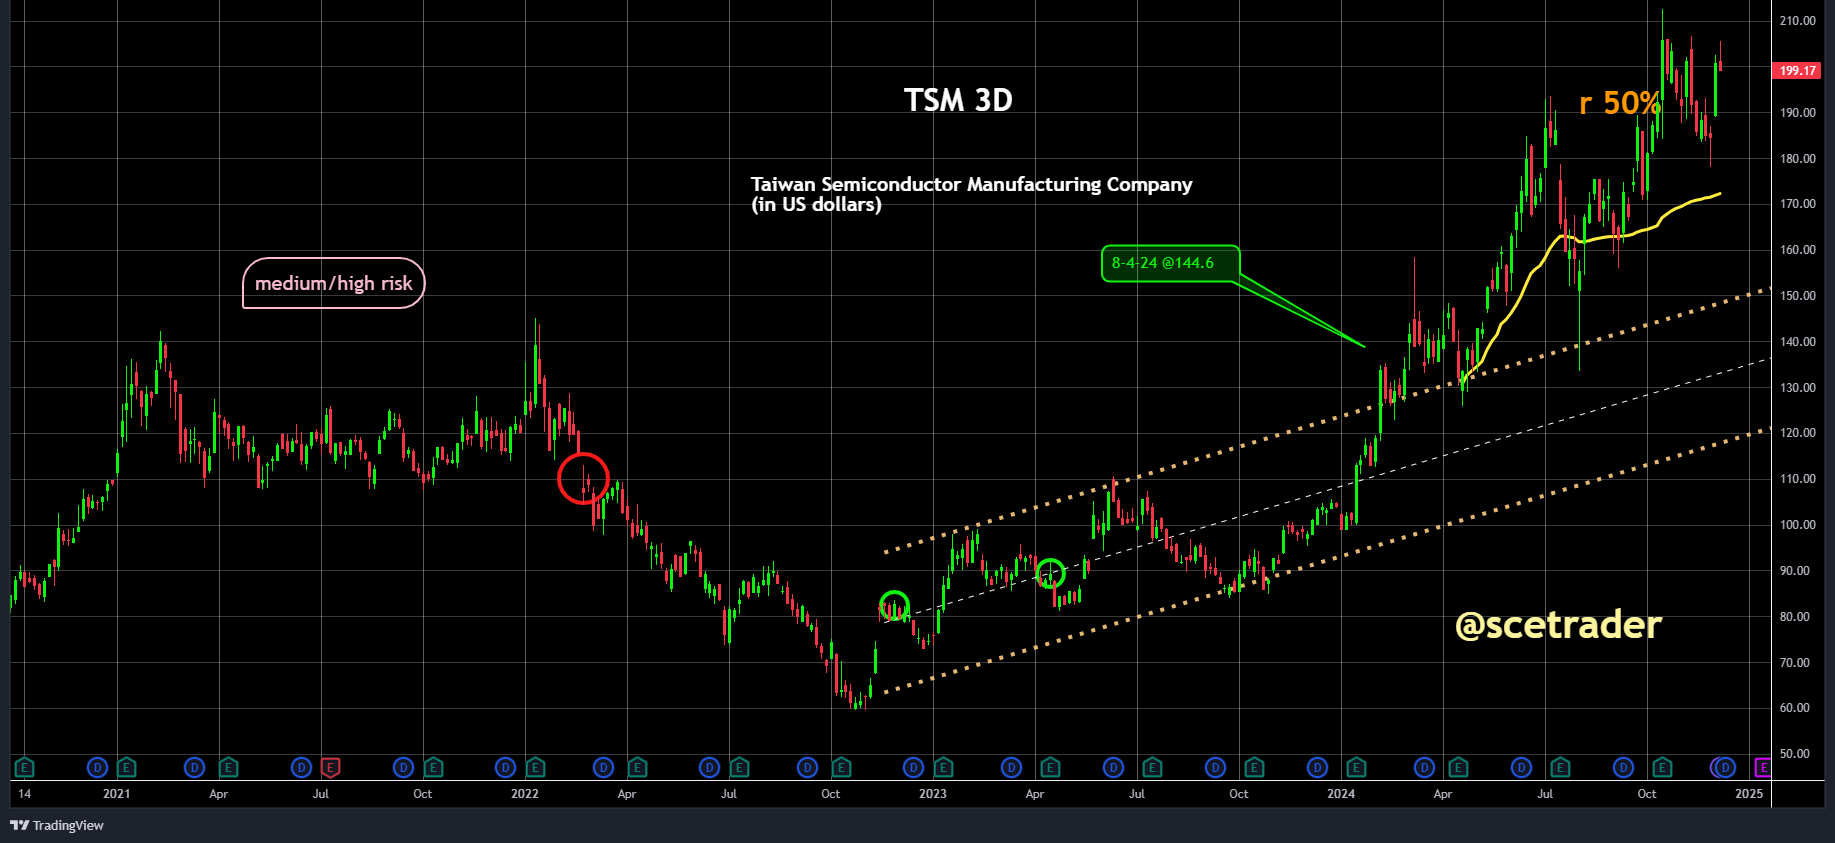Click the 2021 label on time axis
This screenshot has height=843, width=1835.
[117, 794]
